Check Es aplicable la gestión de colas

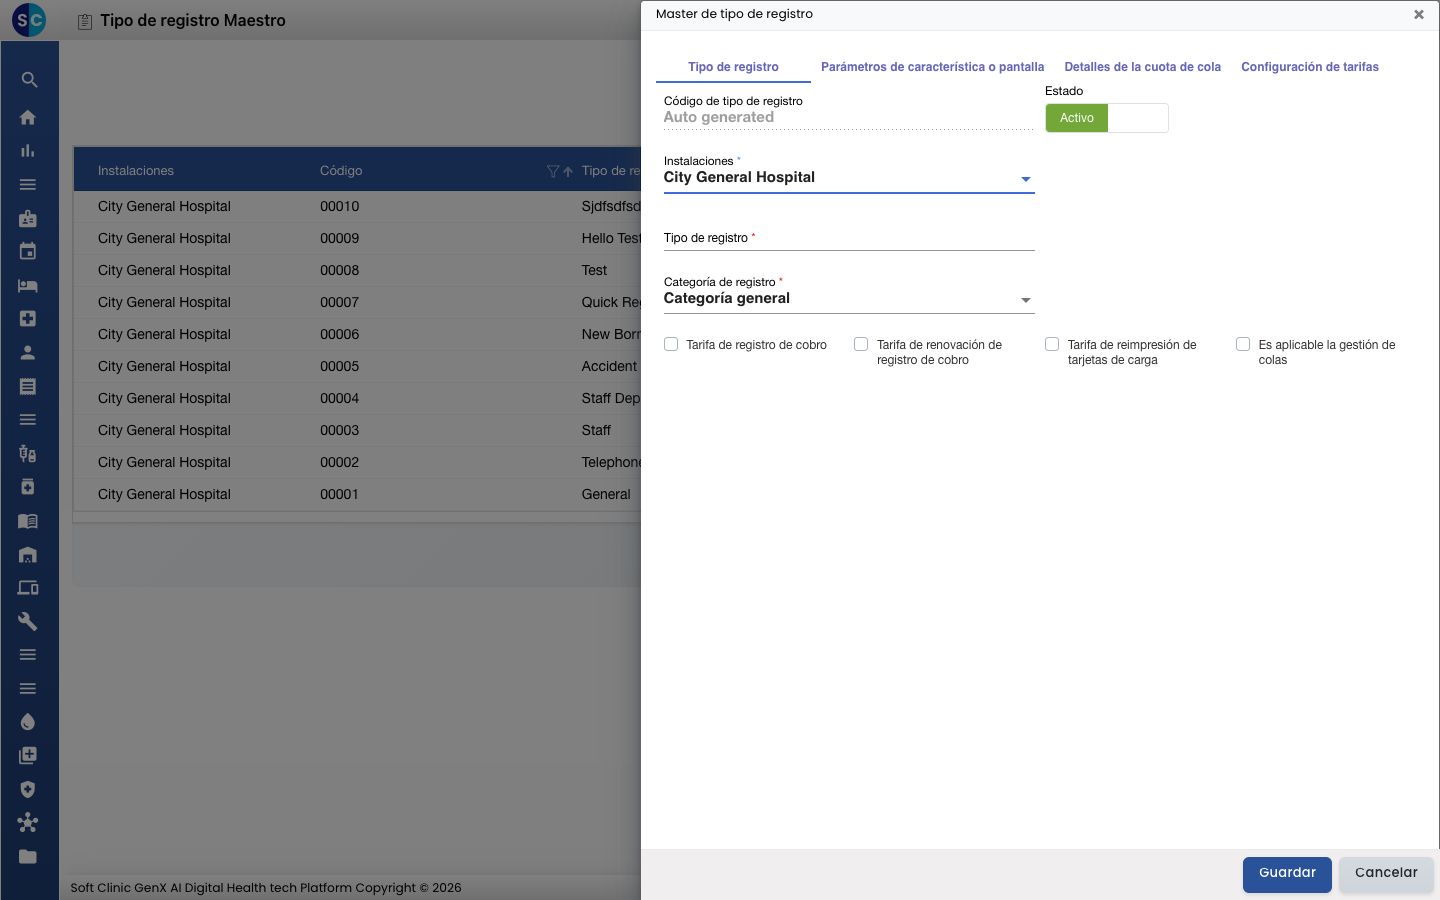coord(1243,344)
